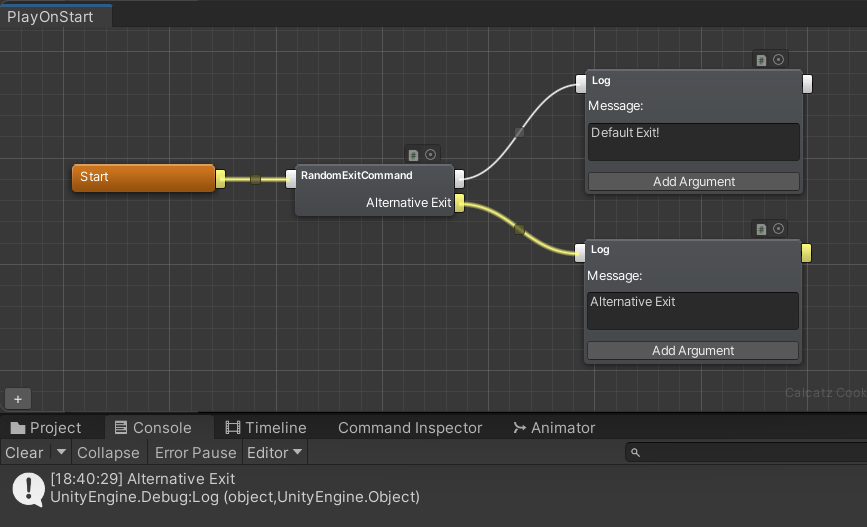Screen dimensions: 867x527
Task: Select the orange Start node
Action: pos(143,178)
